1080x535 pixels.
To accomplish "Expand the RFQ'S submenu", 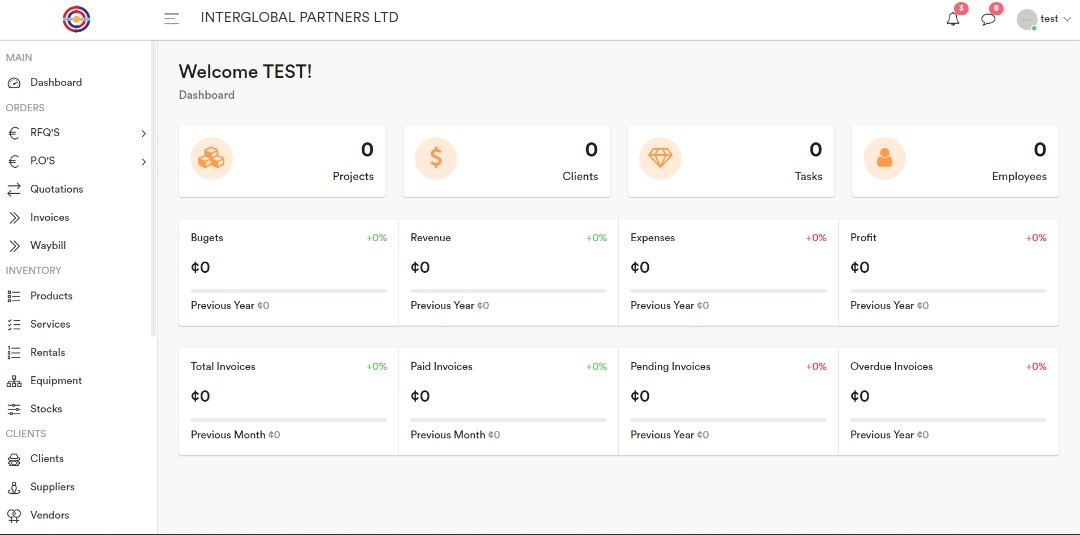I will point(143,133).
